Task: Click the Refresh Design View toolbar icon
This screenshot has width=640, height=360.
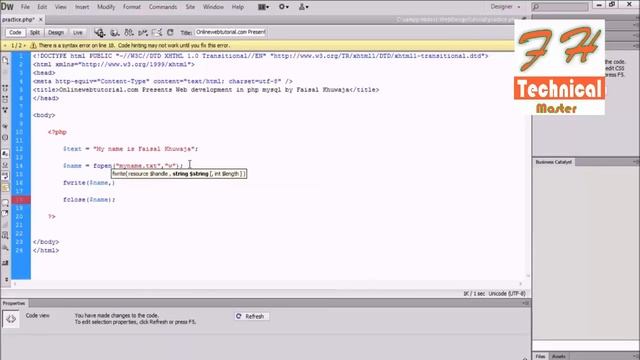Action: point(170,32)
